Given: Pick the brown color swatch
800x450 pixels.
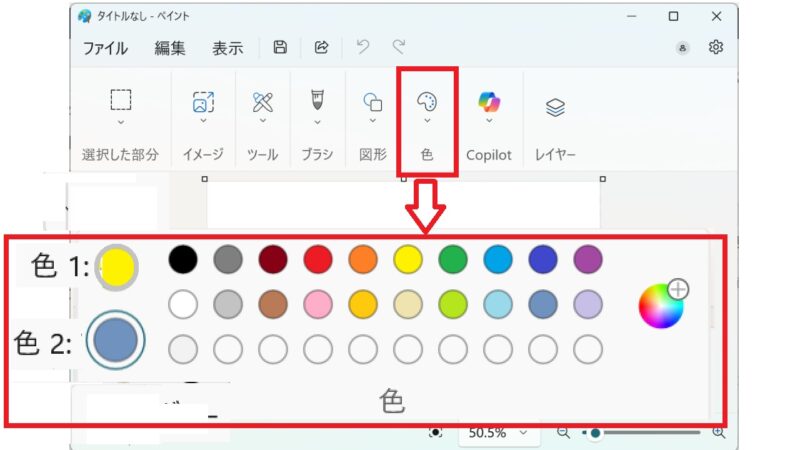Looking at the screenshot, I should [x=273, y=305].
